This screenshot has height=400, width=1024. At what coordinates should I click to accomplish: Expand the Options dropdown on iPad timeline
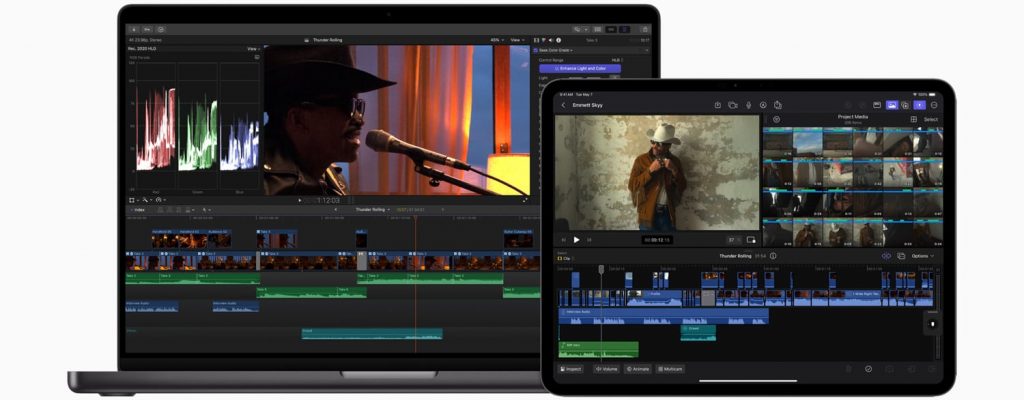coord(922,256)
